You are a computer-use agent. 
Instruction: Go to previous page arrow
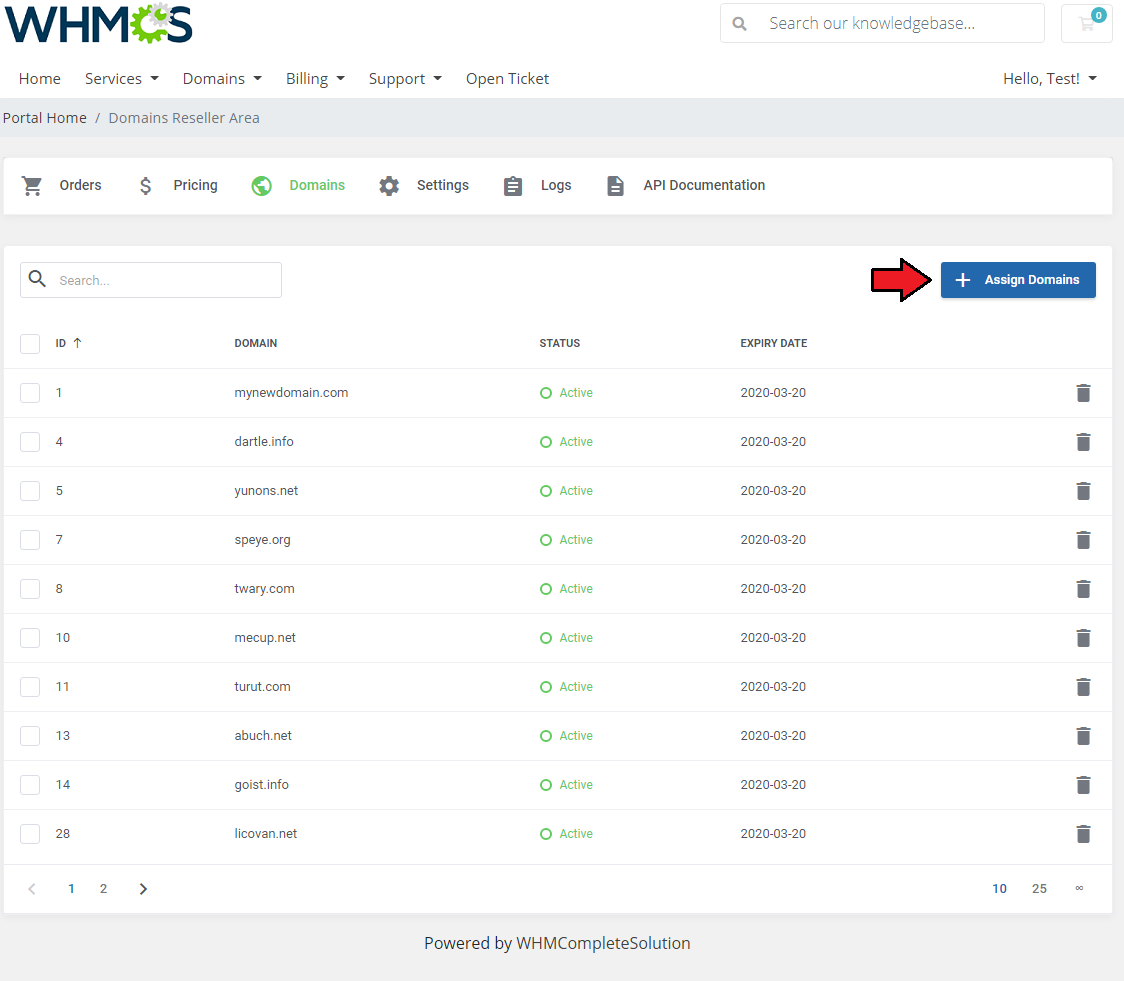click(x=32, y=889)
